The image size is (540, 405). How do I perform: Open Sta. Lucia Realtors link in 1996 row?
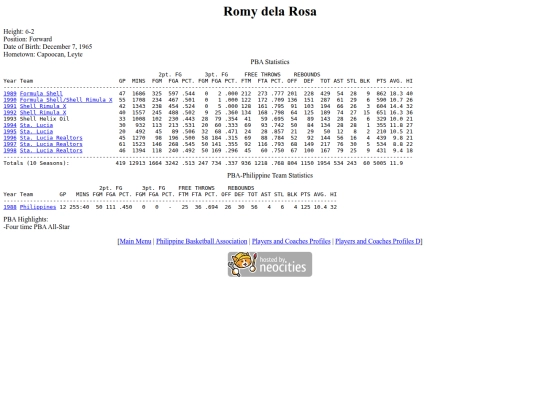click(51, 138)
